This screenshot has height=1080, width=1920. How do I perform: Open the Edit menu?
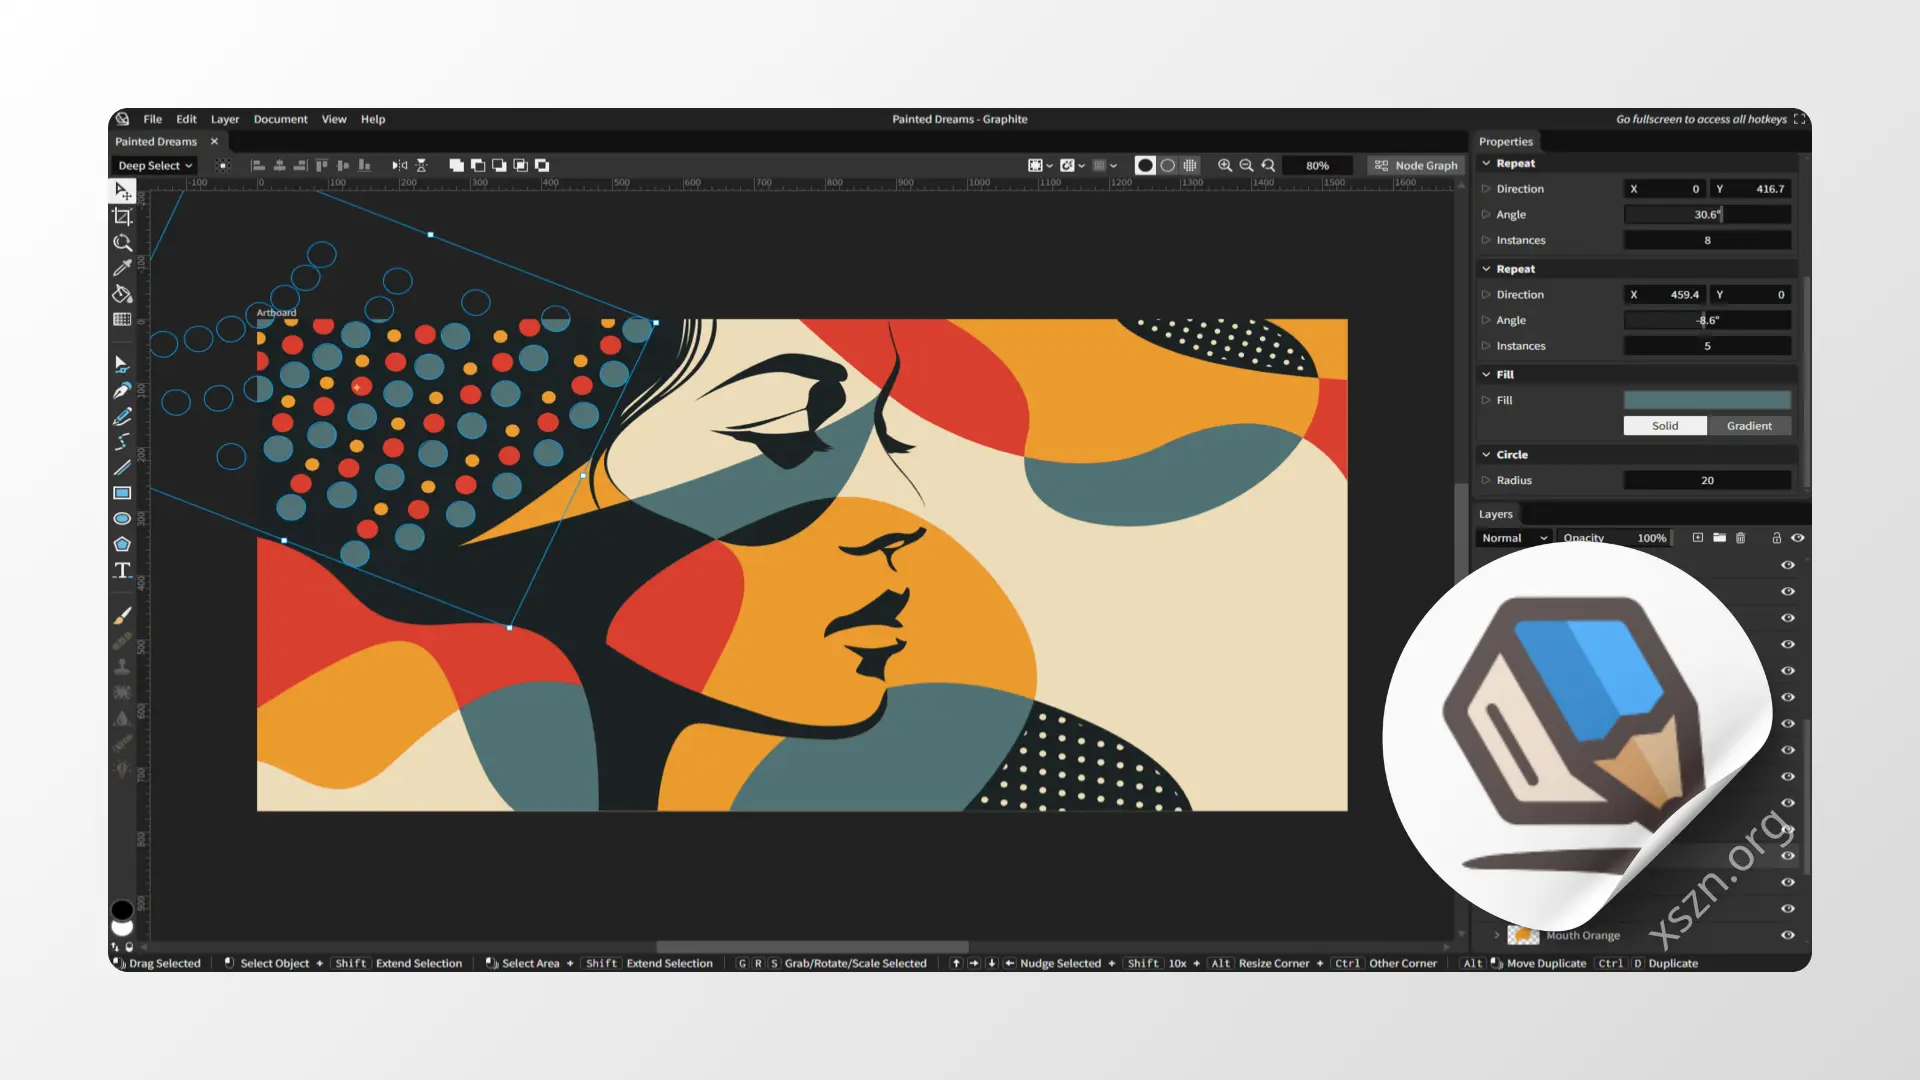click(186, 119)
